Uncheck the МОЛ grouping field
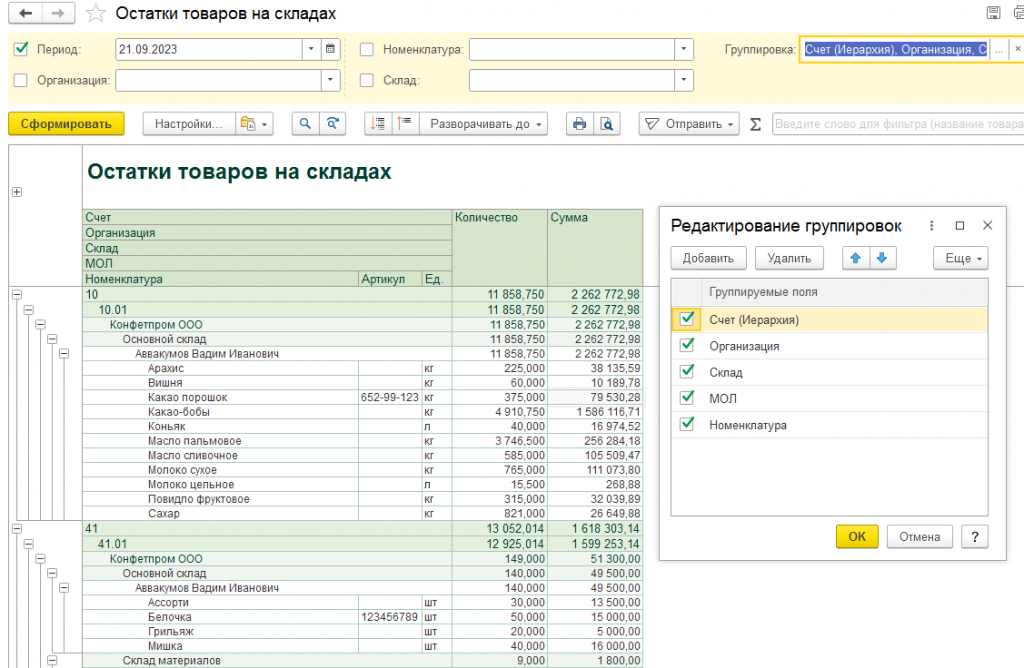1024x668 pixels. tap(686, 397)
